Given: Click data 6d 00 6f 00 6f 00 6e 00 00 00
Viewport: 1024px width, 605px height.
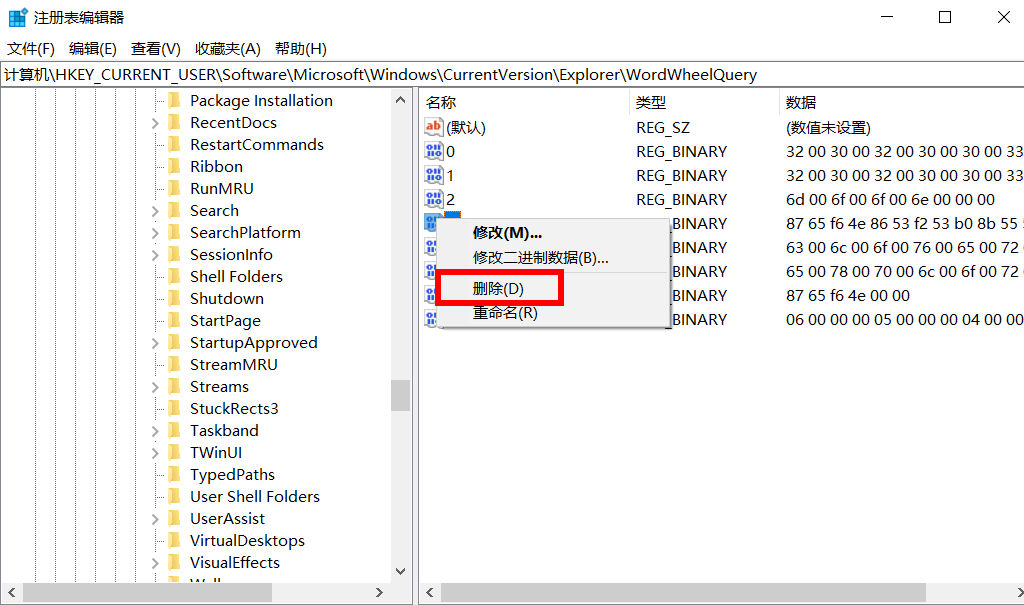Looking at the screenshot, I should click(x=890, y=199).
